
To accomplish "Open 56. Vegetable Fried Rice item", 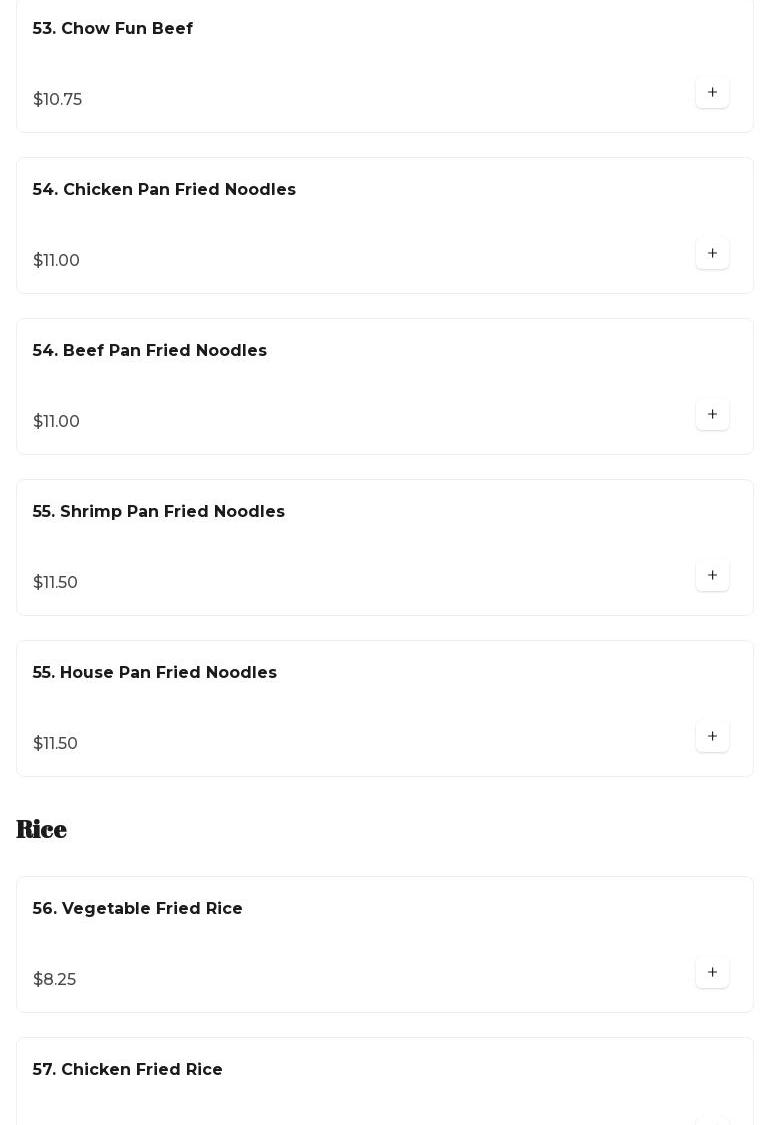I will point(138,909).
